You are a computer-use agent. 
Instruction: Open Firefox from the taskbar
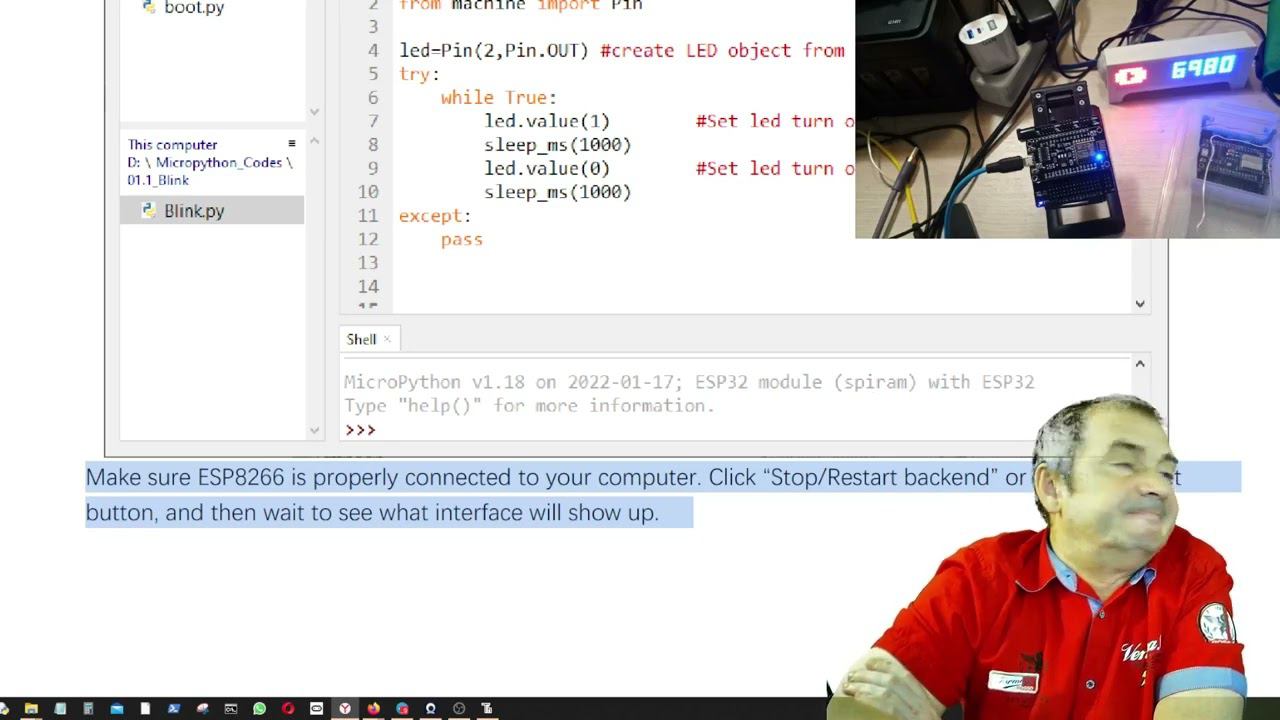[x=374, y=709]
